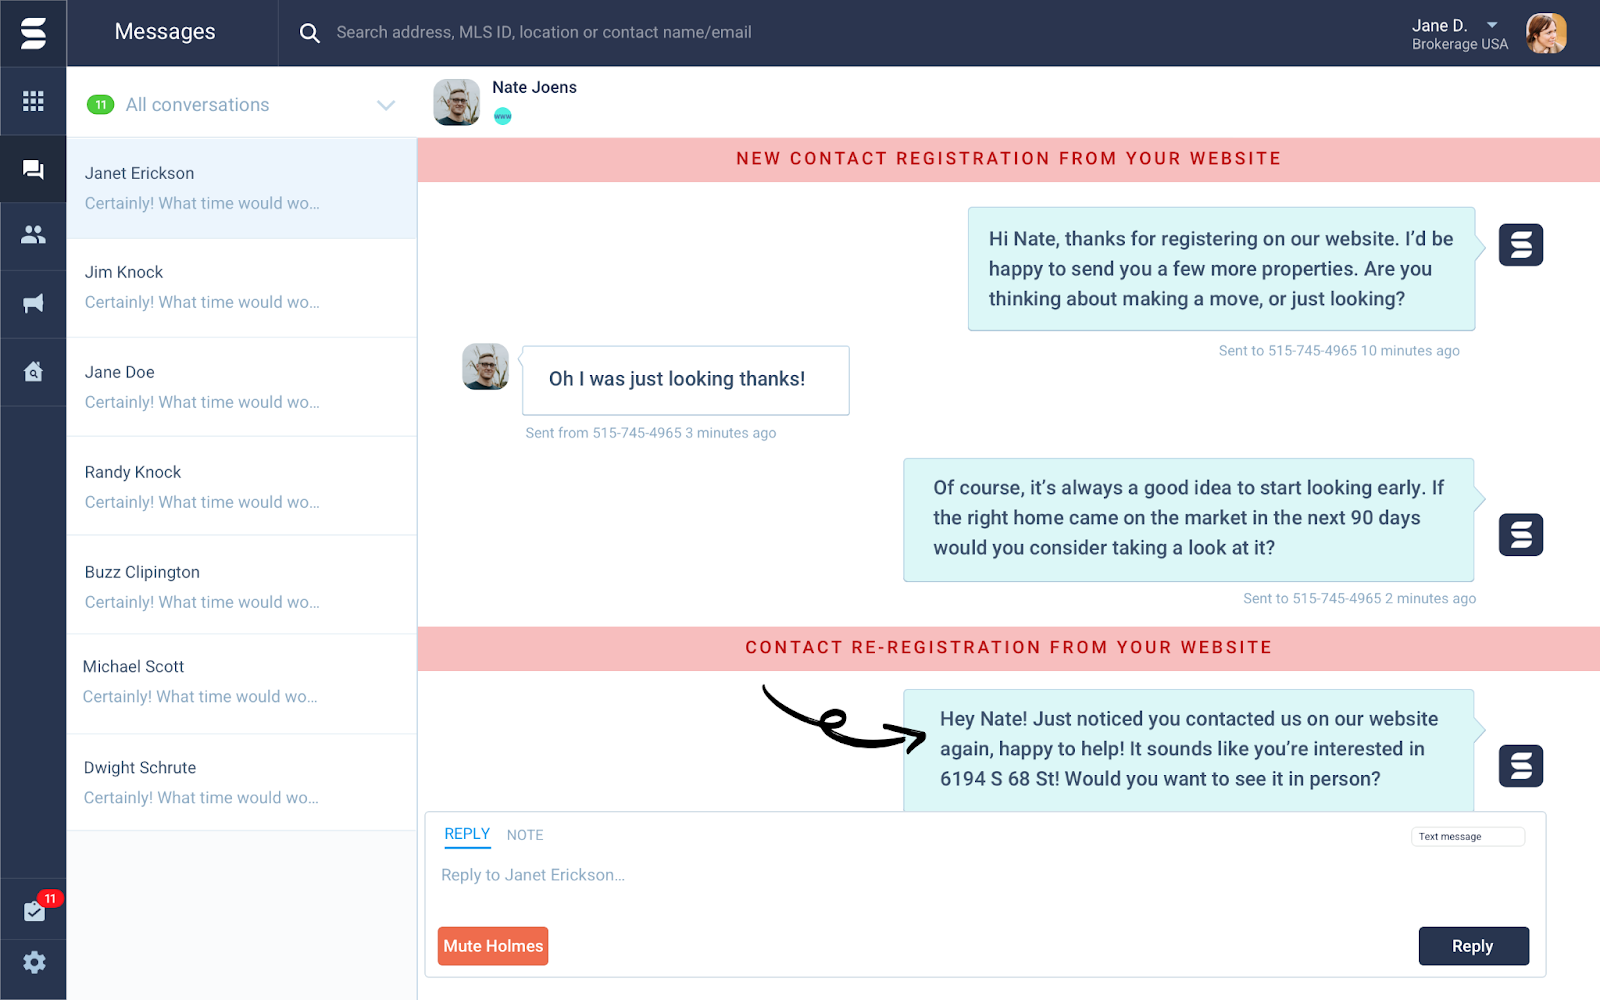This screenshot has height=1000, width=1600.
Task: Click the Hey Nate re-registration message
Action: [1188, 750]
